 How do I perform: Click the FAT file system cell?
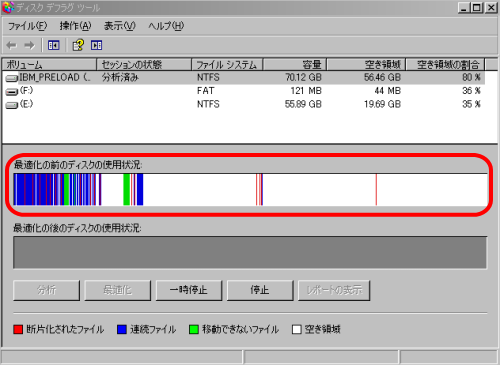[205, 91]
